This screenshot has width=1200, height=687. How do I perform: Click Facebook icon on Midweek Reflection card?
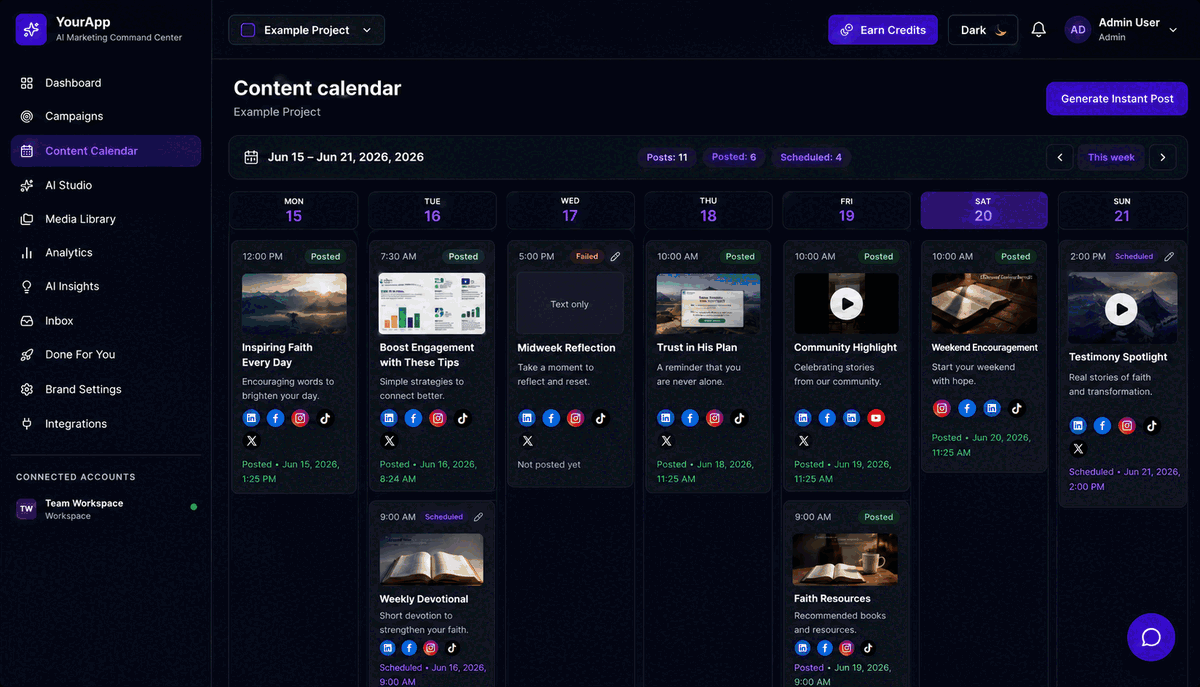(x=552, y=419)
